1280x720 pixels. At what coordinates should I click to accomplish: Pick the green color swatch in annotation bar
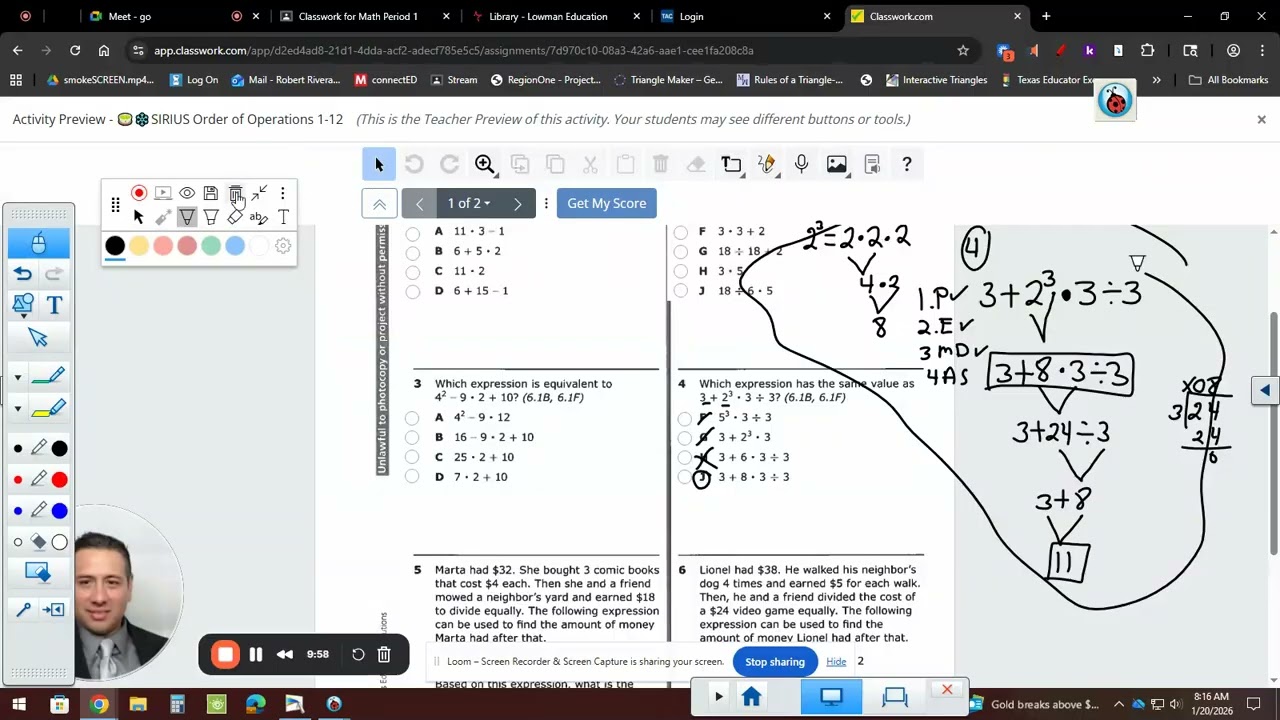click(211, 246)
